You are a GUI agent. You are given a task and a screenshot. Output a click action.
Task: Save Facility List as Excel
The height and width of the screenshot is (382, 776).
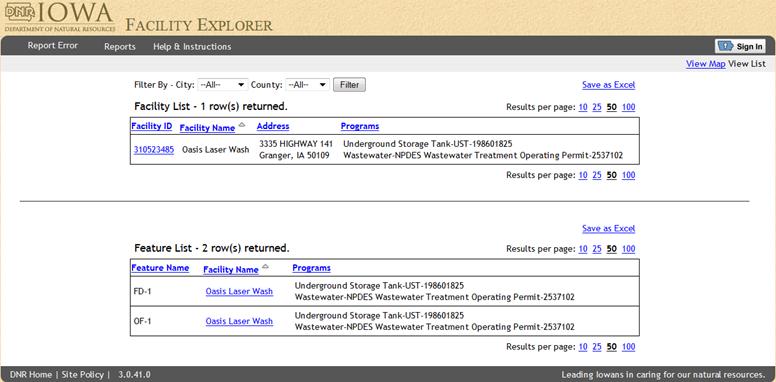point(608,85)
